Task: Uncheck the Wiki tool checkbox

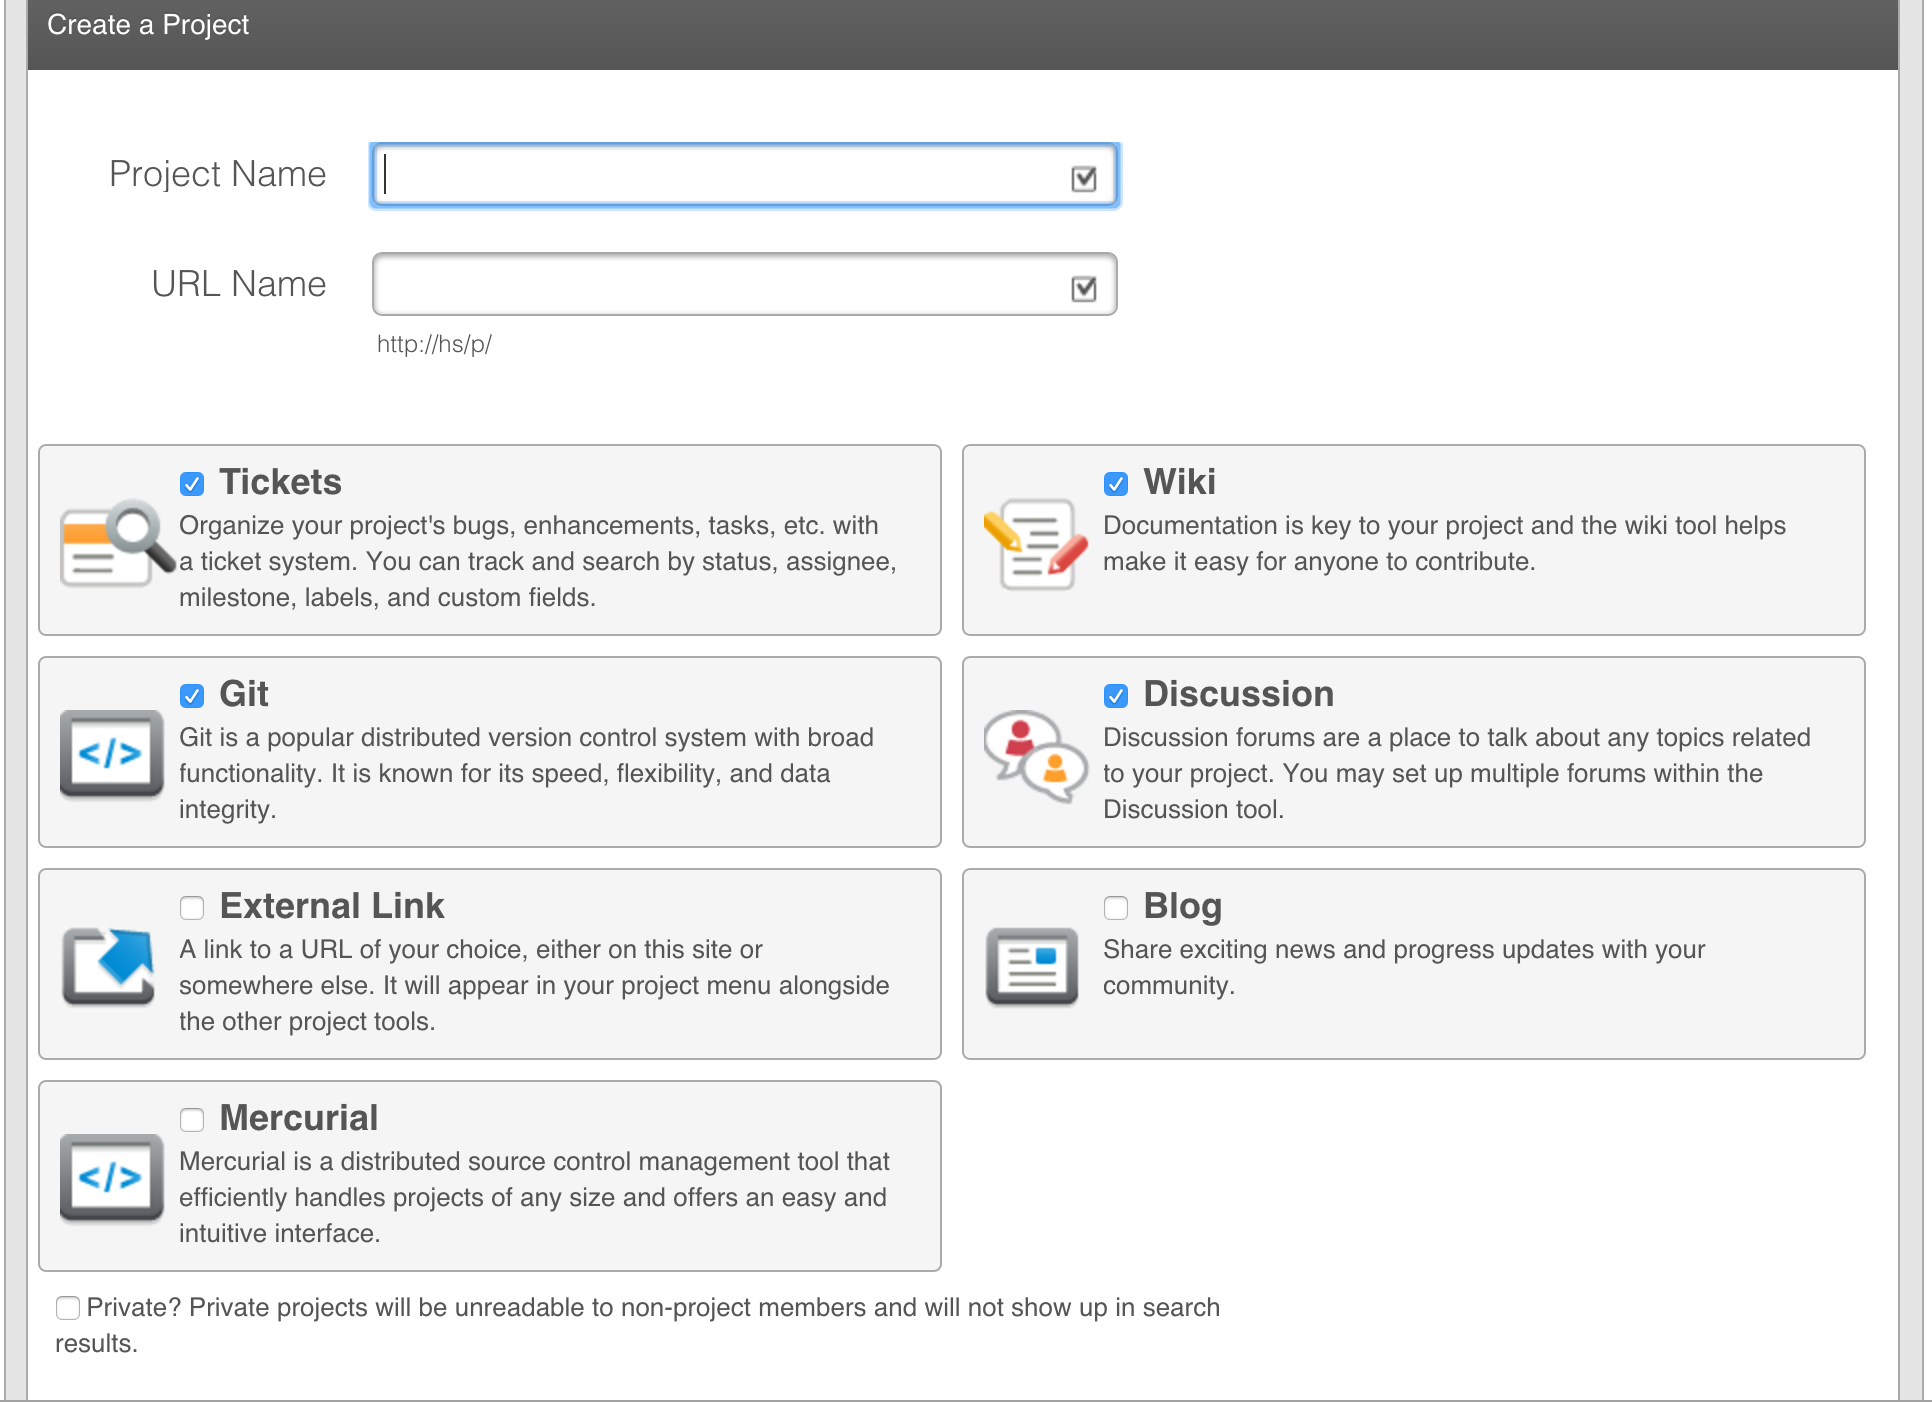Action: pyautogui.click(x=1116, y=484)
